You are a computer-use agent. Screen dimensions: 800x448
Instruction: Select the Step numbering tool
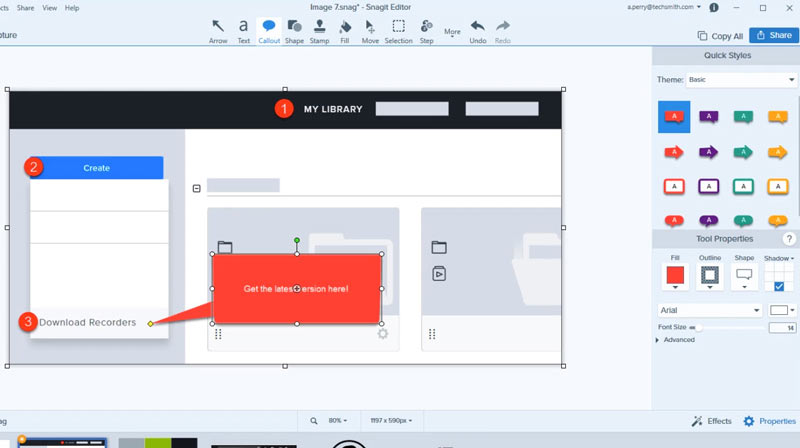[426, 29]
